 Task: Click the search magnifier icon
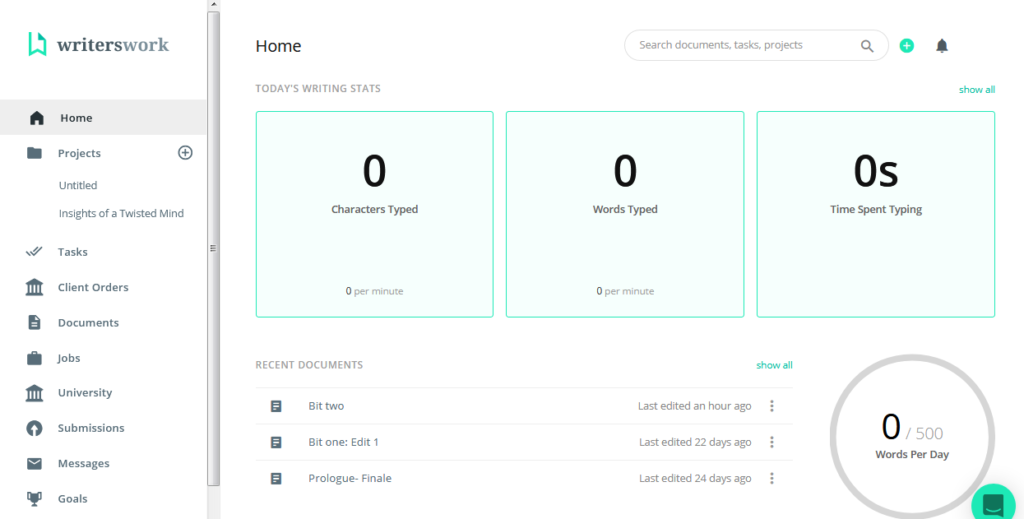coord(867,46)
